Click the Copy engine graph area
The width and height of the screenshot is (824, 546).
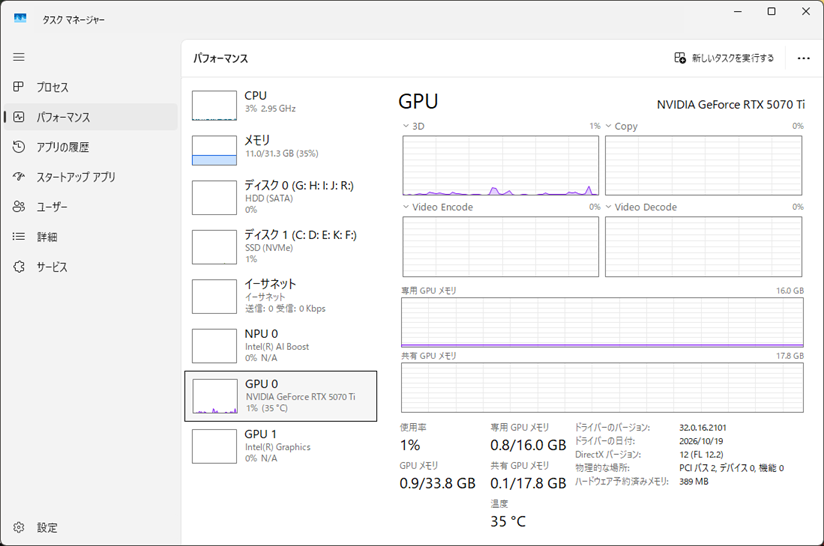click(703, 166)
